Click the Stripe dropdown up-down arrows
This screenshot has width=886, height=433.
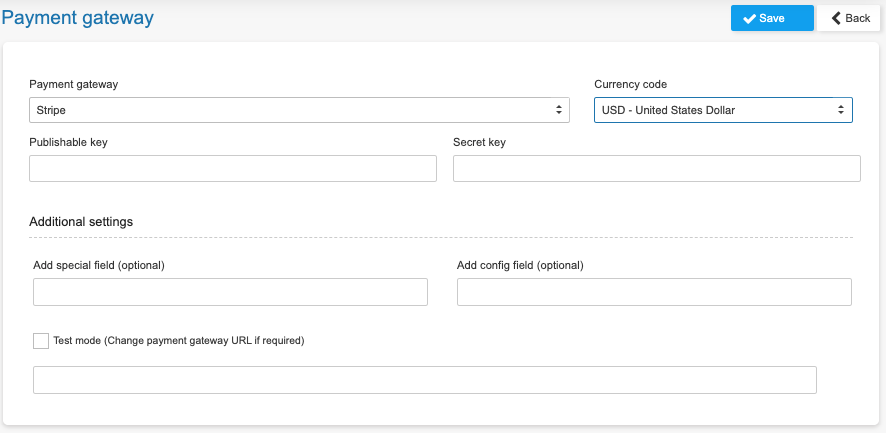click(558, 110)
